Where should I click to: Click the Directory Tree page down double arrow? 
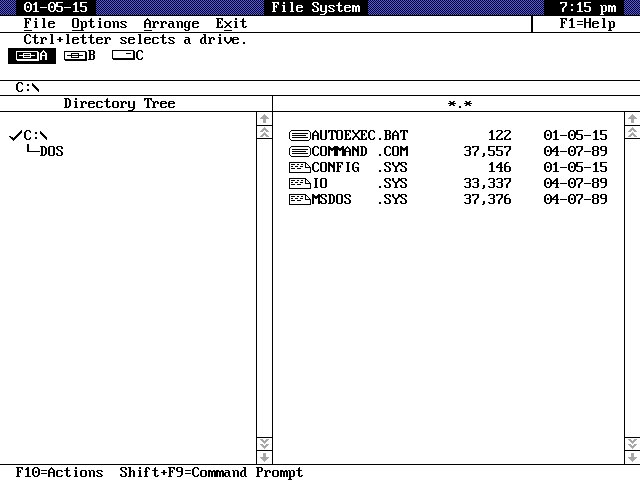point(264,443)
